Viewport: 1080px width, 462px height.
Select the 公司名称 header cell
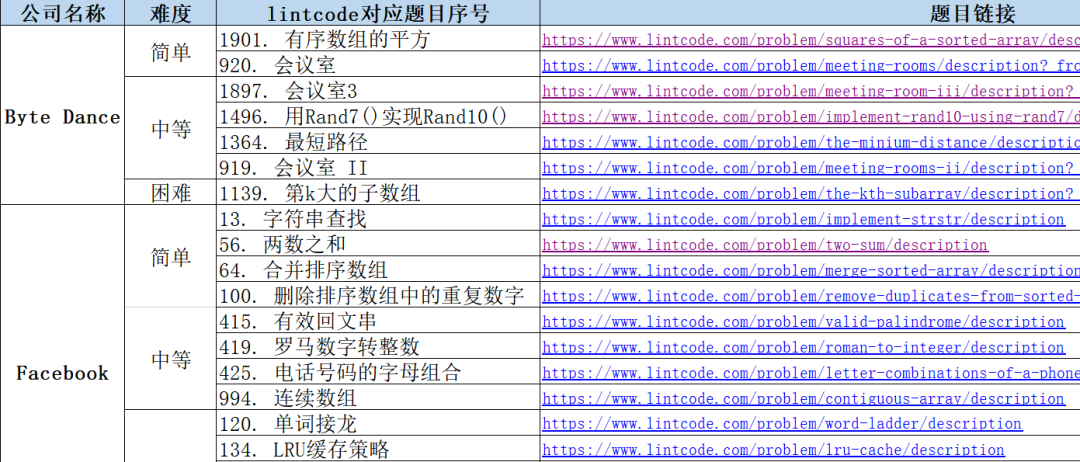62,13
